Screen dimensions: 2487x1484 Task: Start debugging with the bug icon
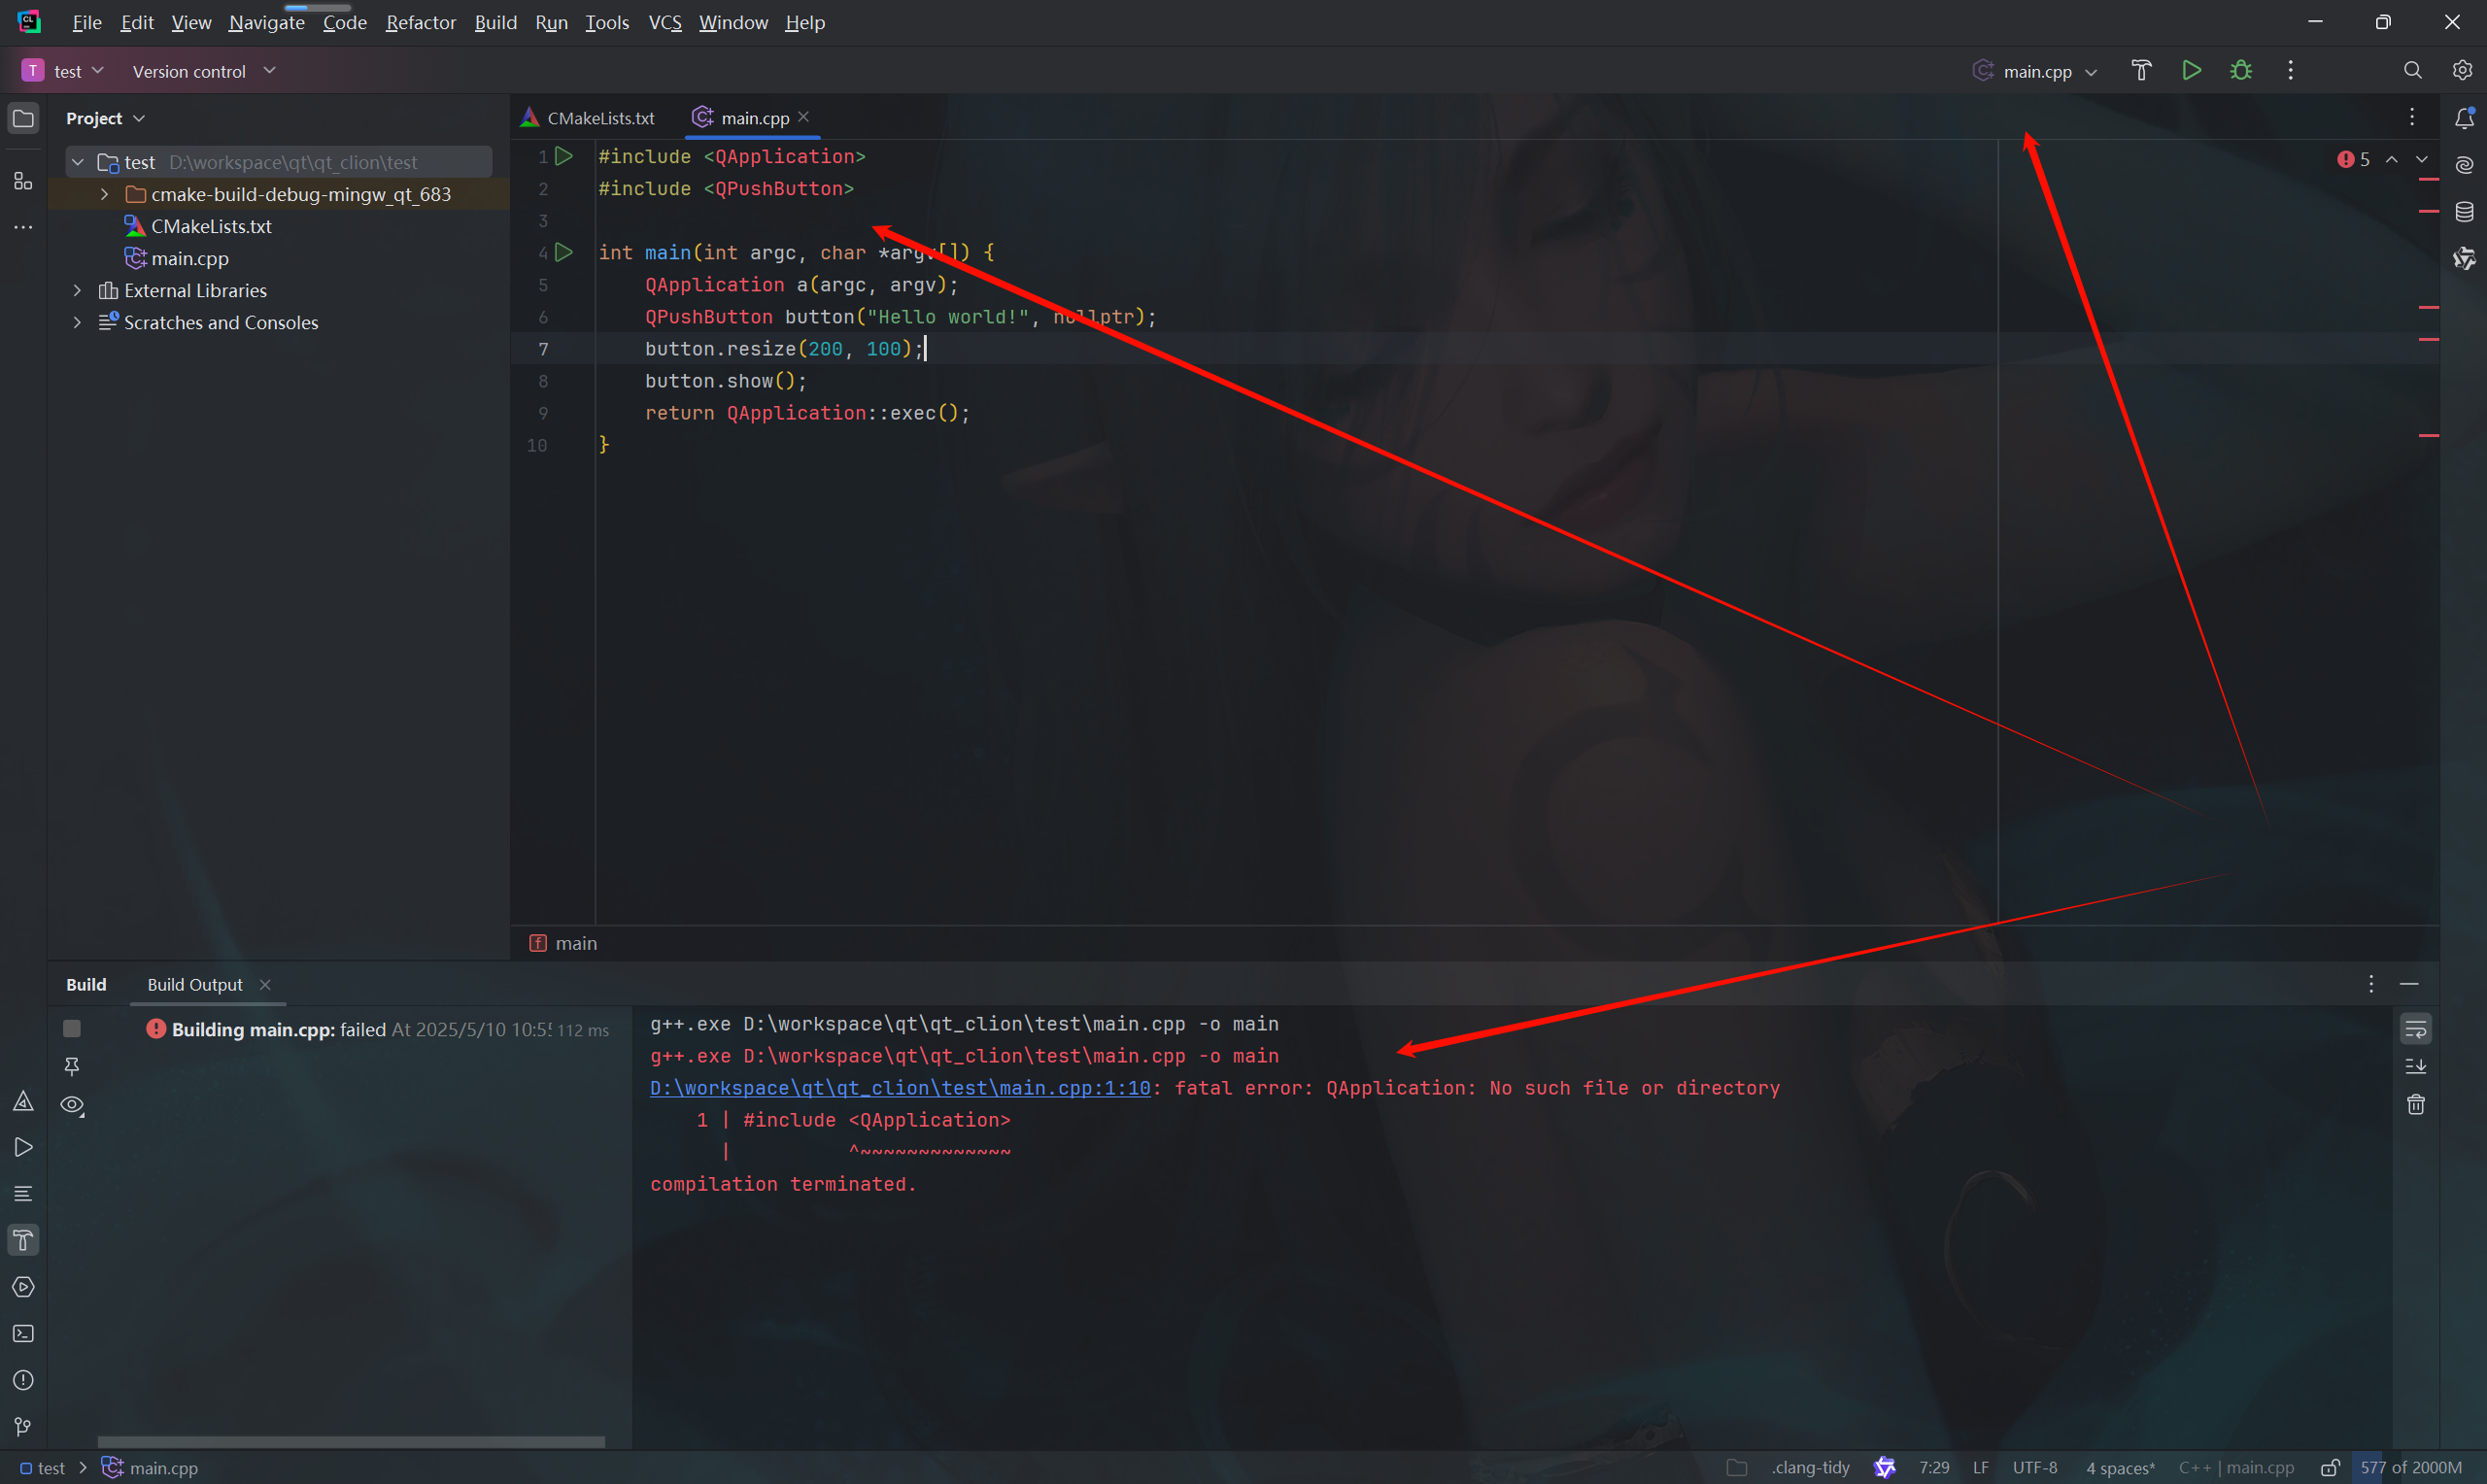(x=2241, y=70)
